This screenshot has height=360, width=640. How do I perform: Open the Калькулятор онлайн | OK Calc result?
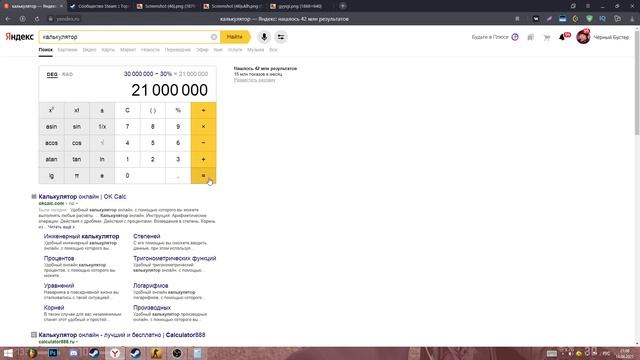point(82,197)
